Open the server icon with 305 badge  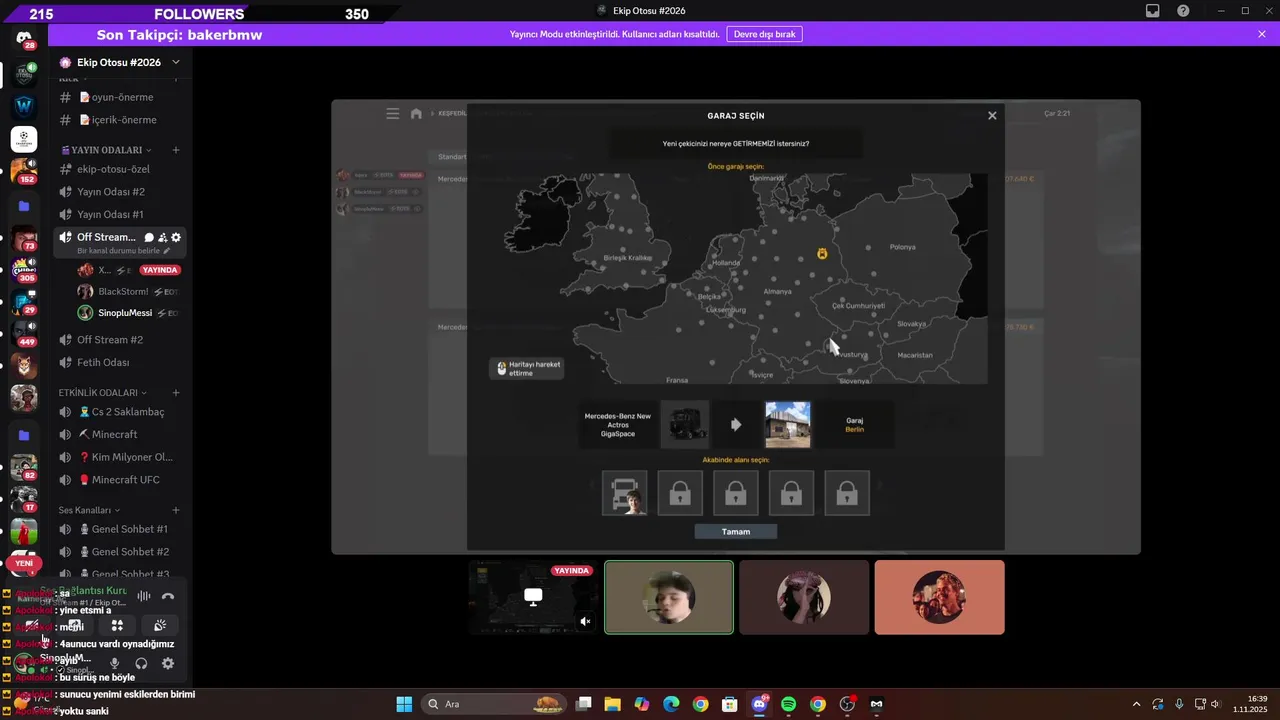coord(24,270)
